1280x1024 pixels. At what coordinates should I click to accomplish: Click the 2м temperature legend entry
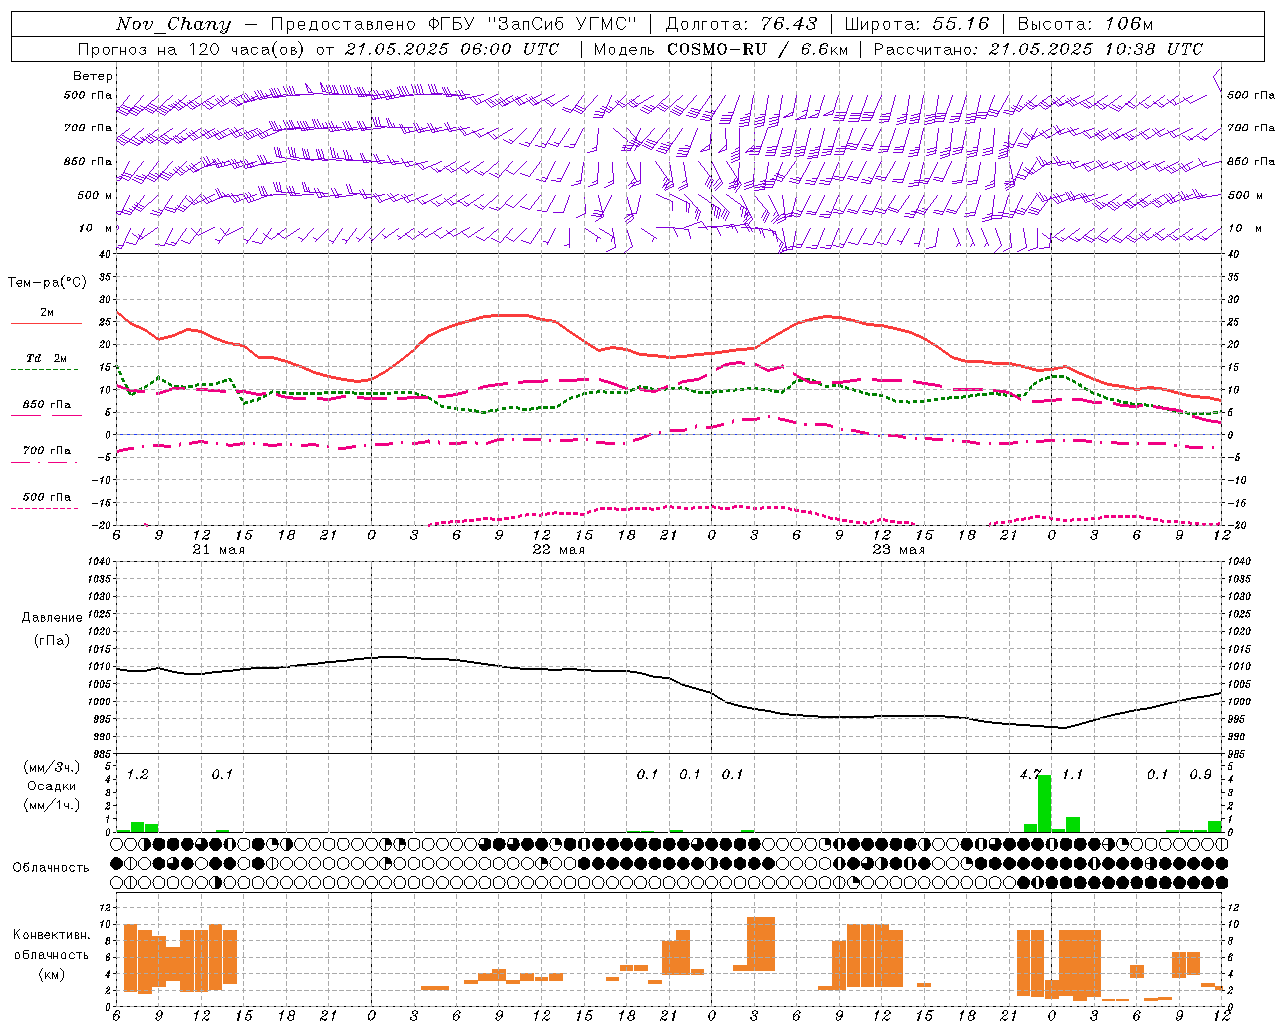[47, 312]
